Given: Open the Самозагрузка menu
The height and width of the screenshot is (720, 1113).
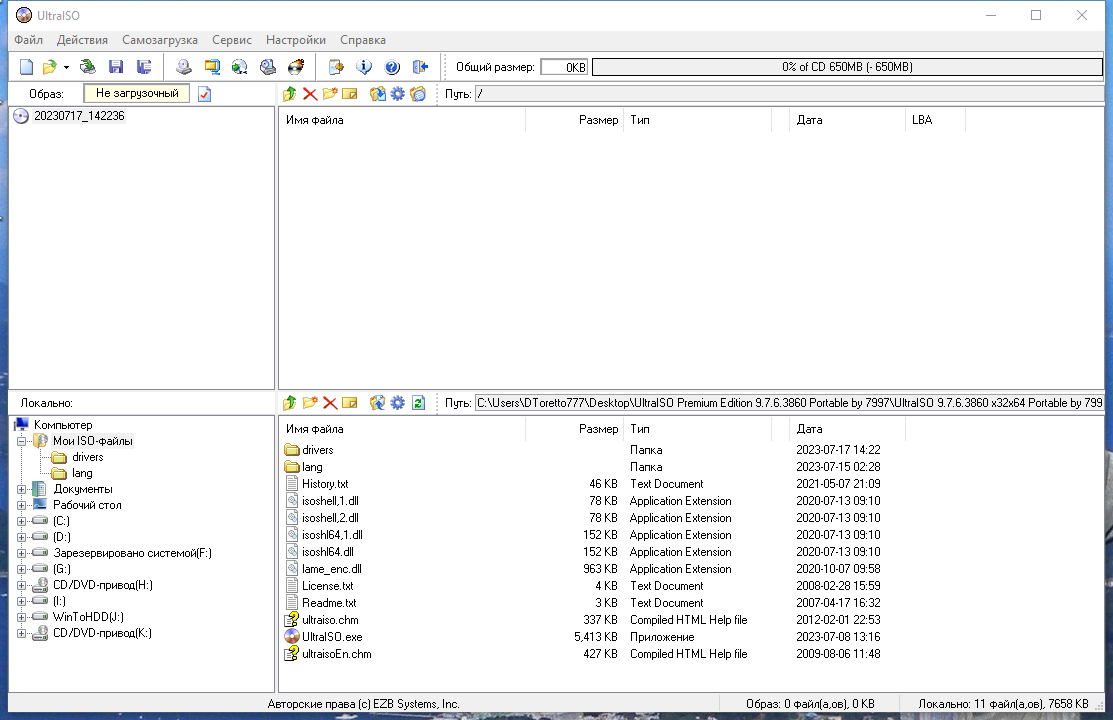Looking at the screenshot, I should tap(160, 40).
